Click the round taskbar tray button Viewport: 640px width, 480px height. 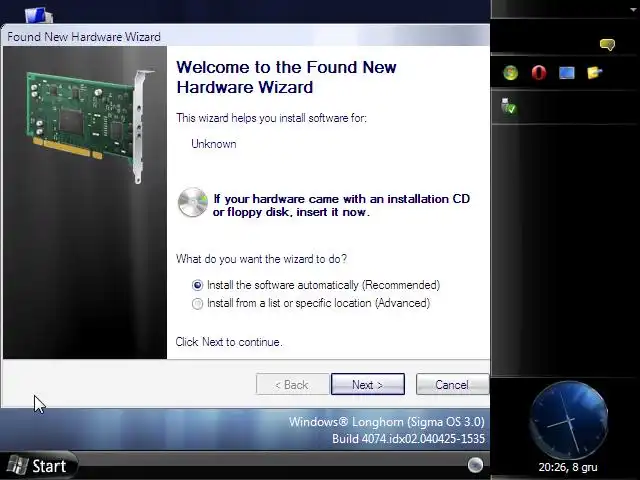pyautogui.click(x=475, y=465)
